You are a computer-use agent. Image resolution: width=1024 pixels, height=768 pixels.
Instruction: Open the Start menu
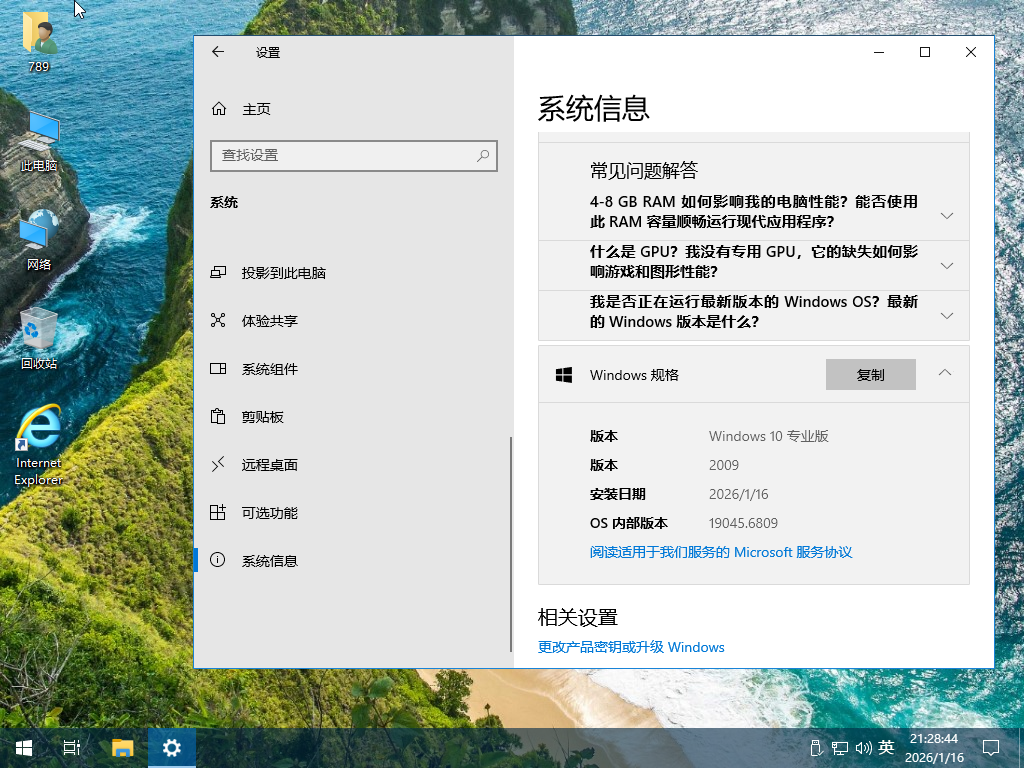22,747
